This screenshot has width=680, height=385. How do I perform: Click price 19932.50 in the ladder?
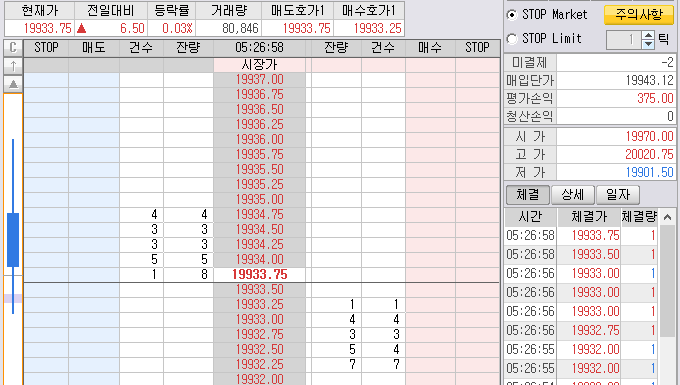coord(259,349)
